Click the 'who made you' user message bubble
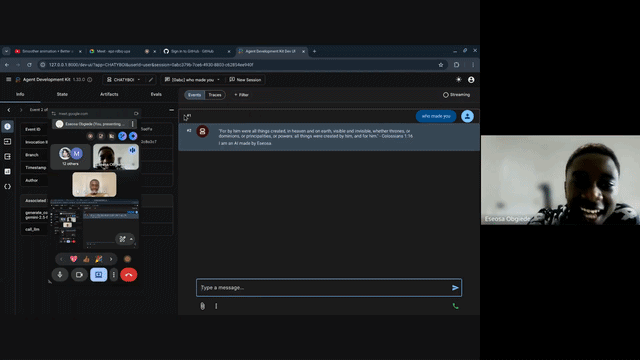Screen dimensions: 640x360 (x=436, y=116)
